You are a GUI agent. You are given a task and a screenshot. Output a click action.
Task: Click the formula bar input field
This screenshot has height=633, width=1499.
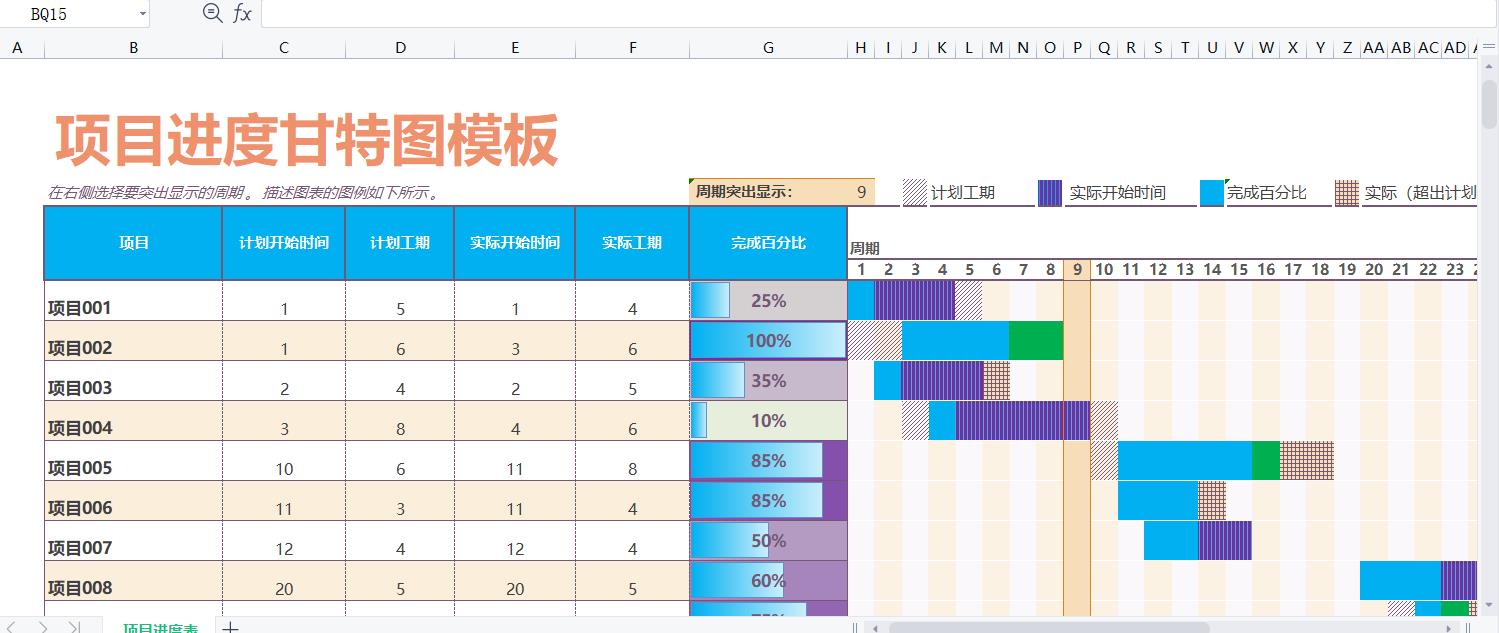coord(870,14)
